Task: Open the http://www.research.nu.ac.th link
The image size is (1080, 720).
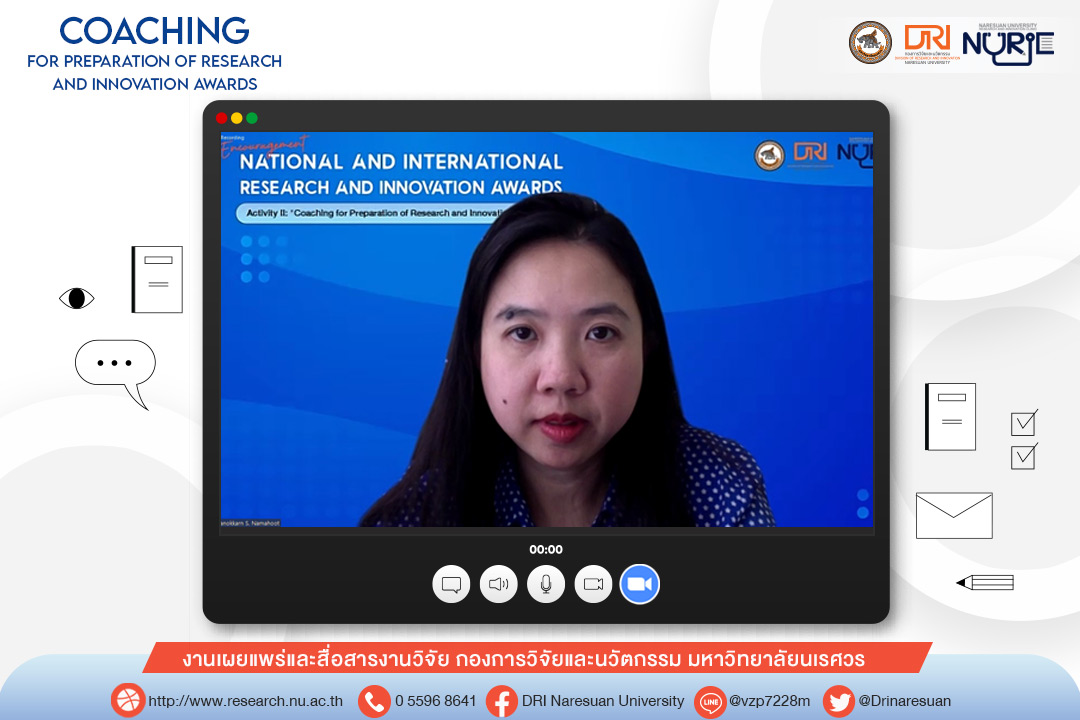Action: coord(246,701)
